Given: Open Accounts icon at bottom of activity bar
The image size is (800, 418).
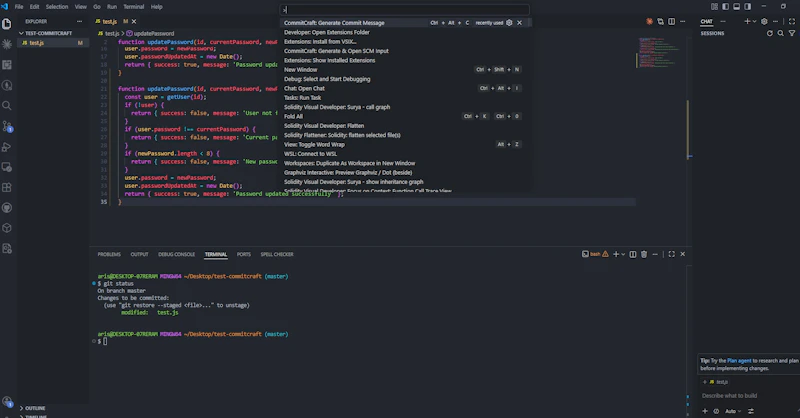Looking at the screenshot, I should click(x=7, y=402).
